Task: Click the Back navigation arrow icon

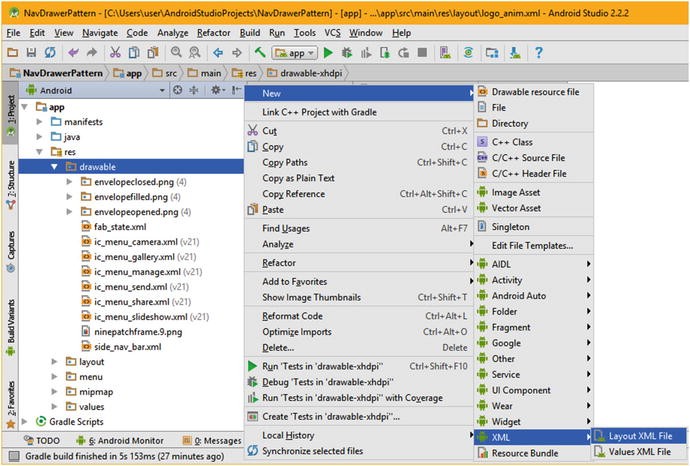Action: [x=217, y=53]
